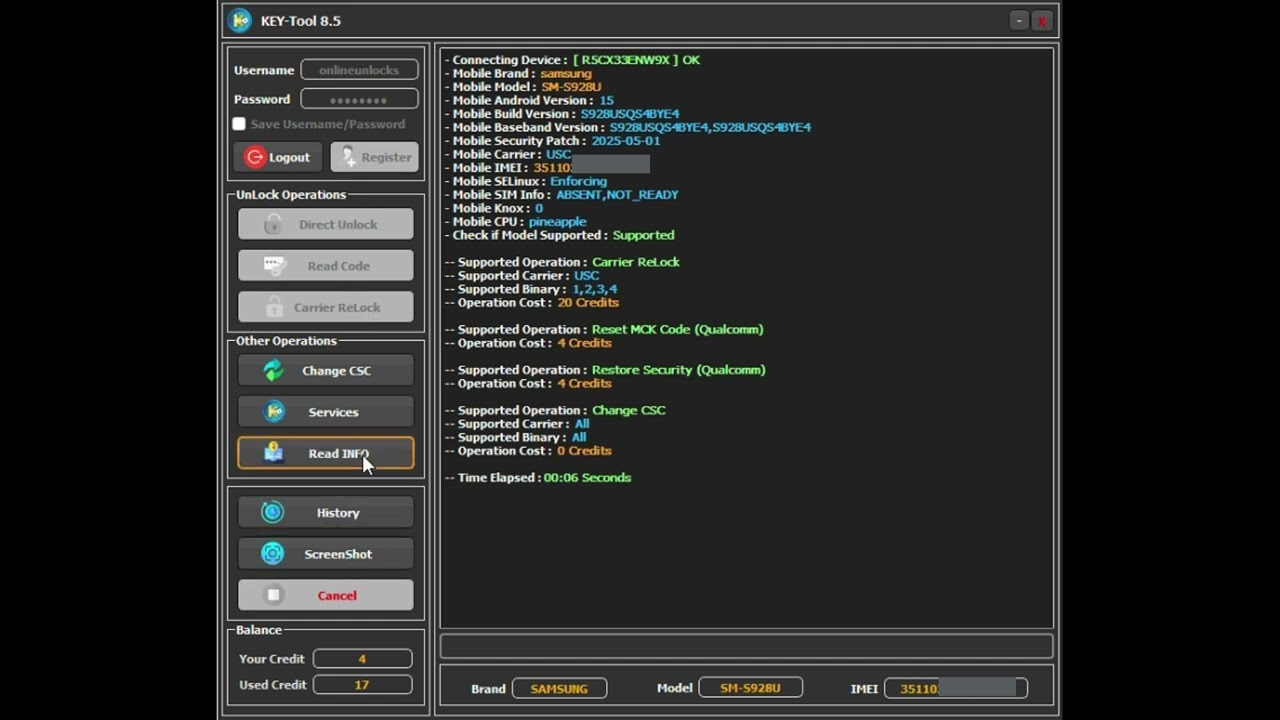Enable the Save Username/Password checkbox
This screenshot has width=1280, height=720.
click(239, 124)
